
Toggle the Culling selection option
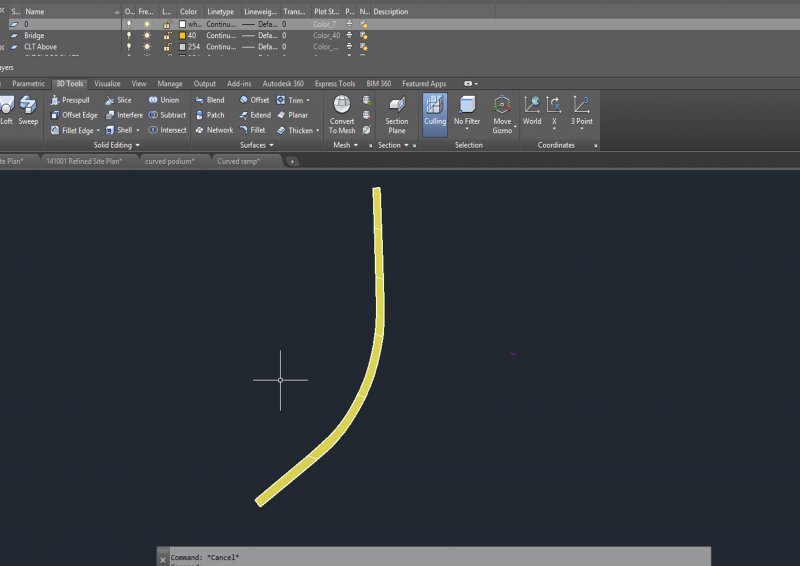[435, 114]
